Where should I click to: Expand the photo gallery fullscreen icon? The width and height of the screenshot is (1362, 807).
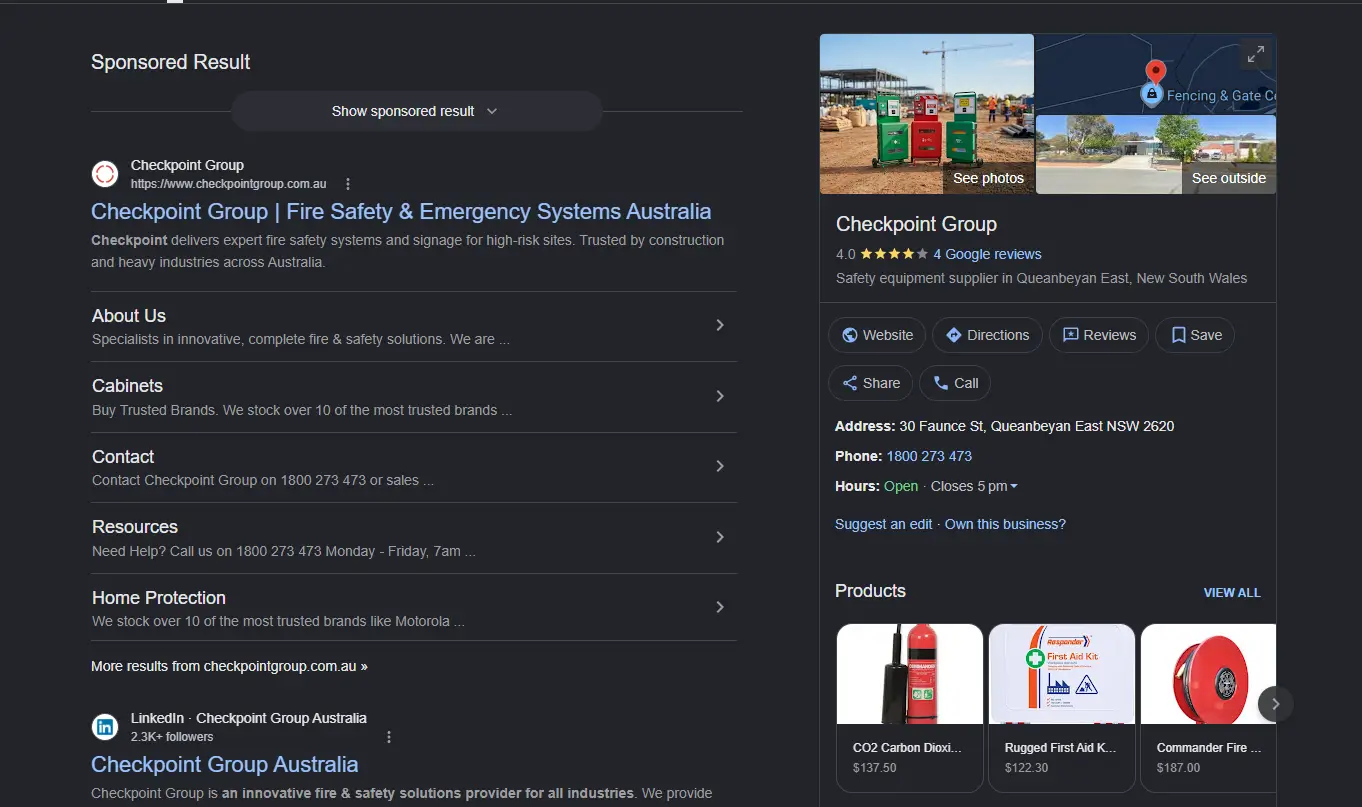[1255, 54]
